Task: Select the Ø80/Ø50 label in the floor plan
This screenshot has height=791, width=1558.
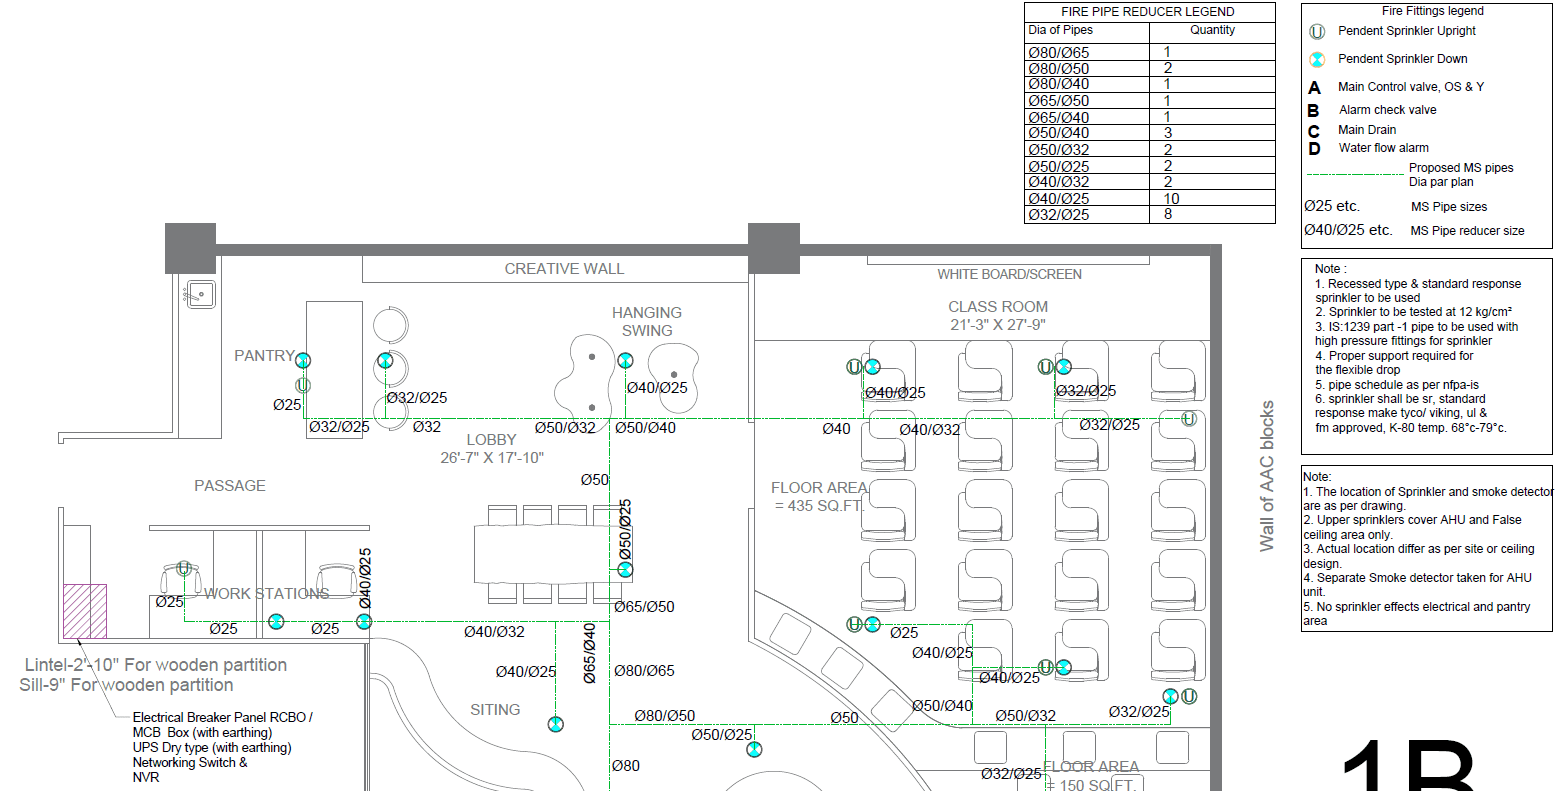Action: [665, 716]
